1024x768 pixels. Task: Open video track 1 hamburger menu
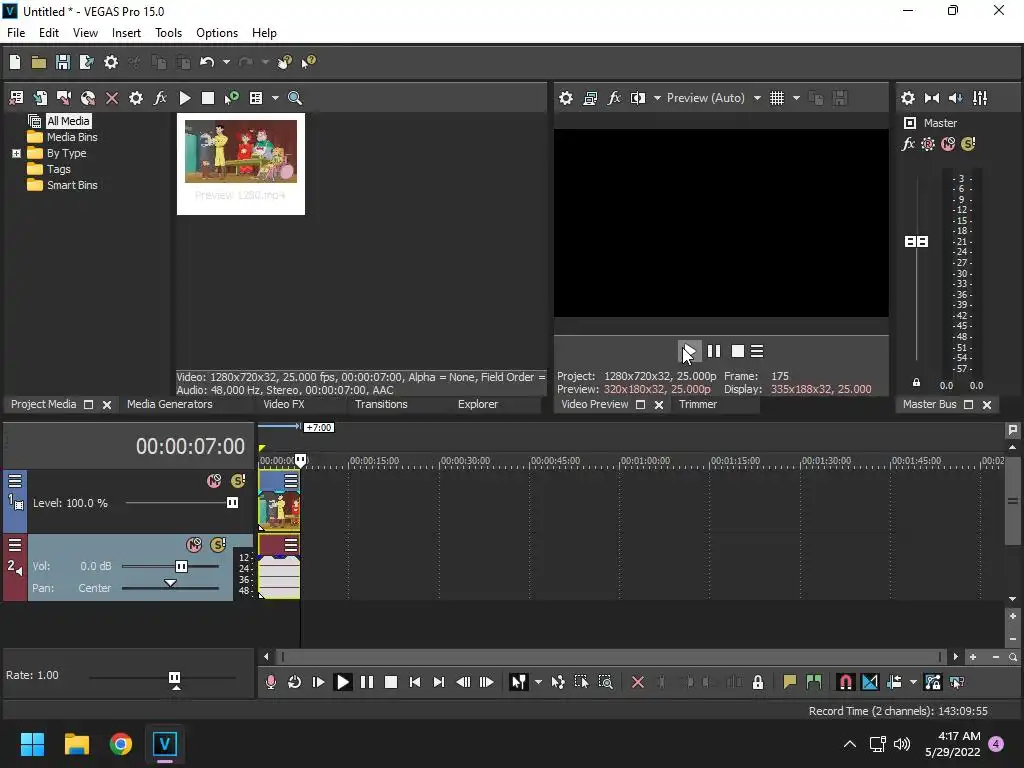tap(15, 481)
